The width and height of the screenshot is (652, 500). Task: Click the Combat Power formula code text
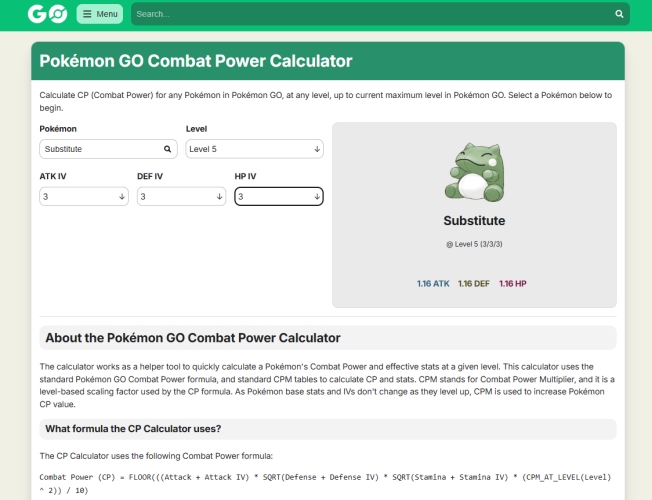(325, 484)
